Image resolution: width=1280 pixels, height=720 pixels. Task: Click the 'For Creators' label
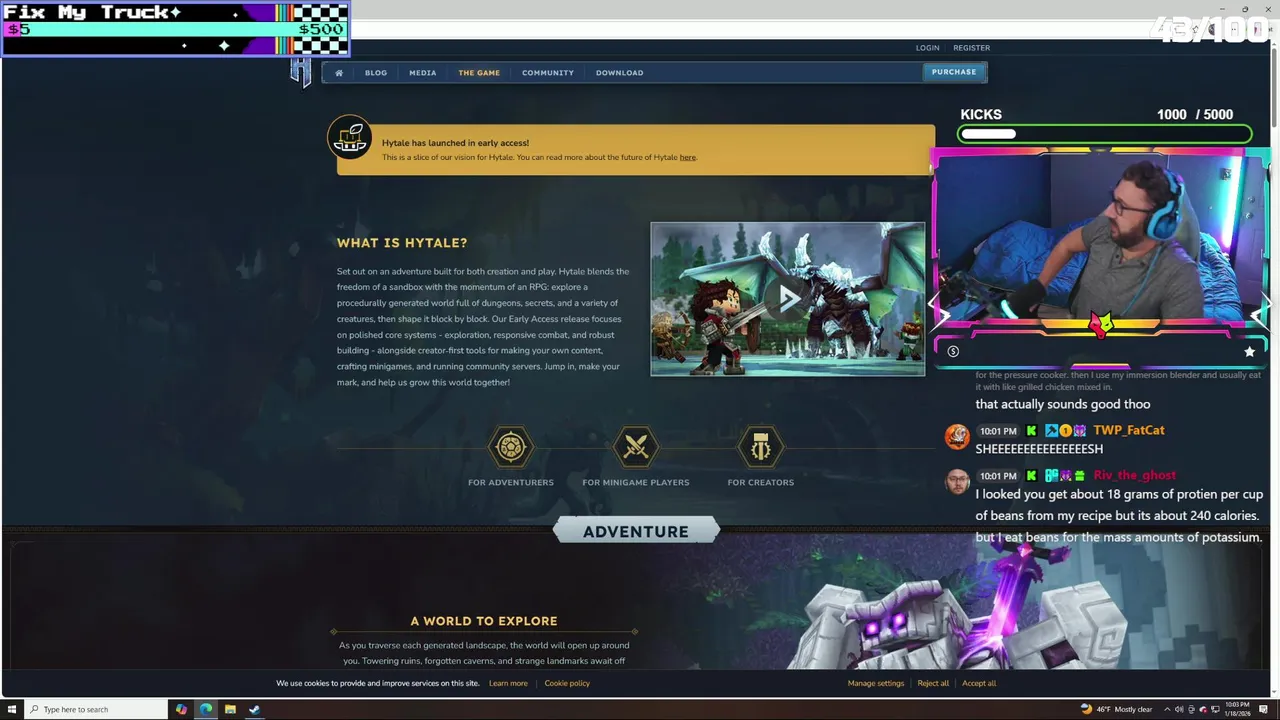761,482
